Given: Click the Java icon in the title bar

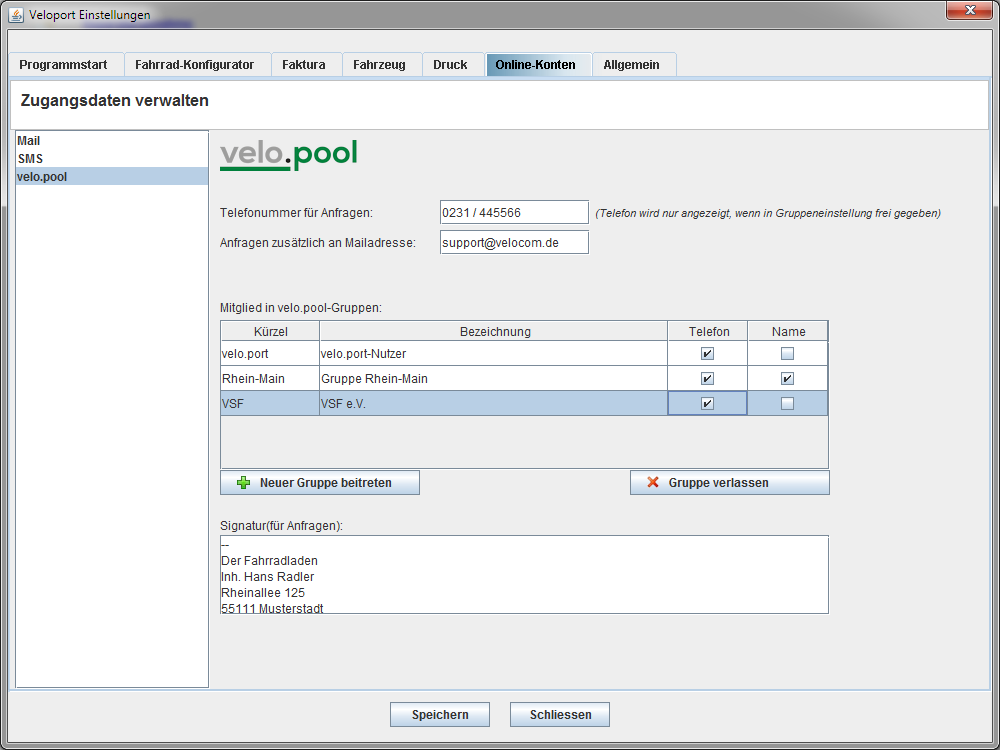Looking at the screenshot, I should pos(16,14).
